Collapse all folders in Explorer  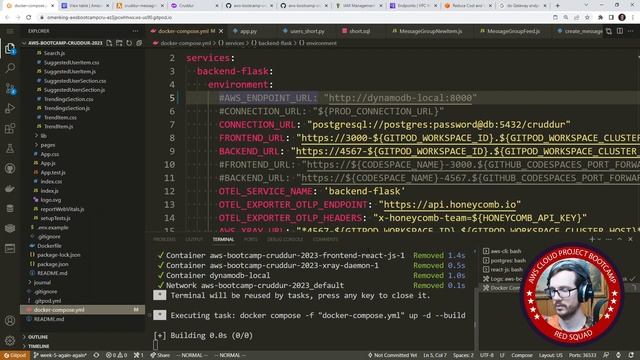pyautogui.click(x=139, y=43)
